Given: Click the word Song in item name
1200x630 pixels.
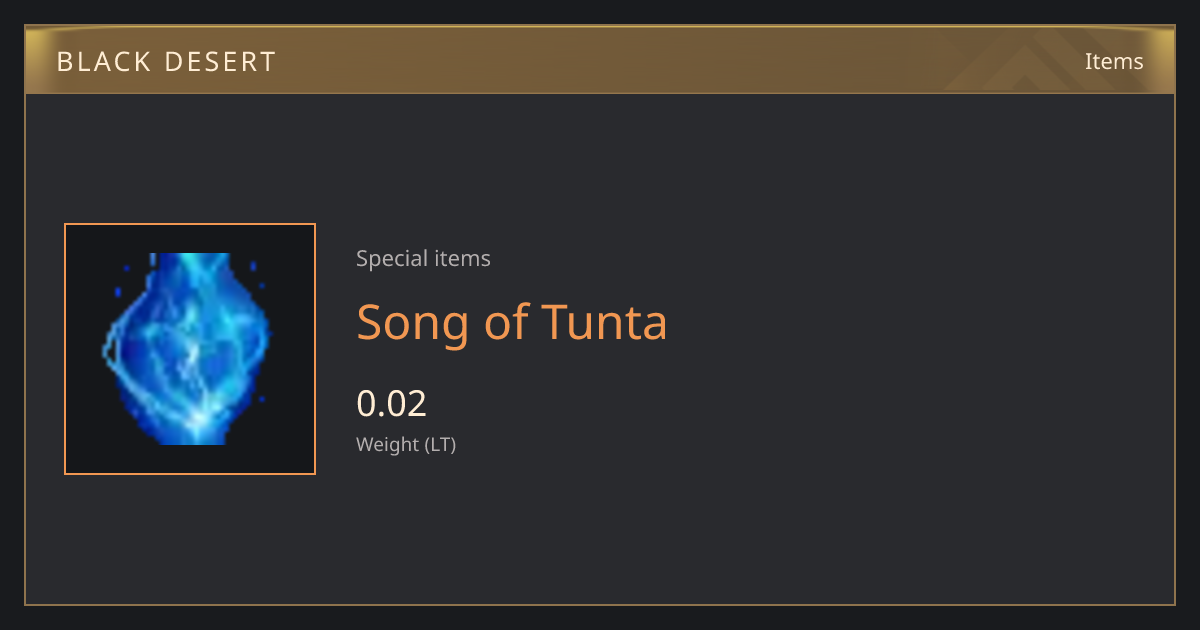Looking at the screenshot, I should point(413,324).
